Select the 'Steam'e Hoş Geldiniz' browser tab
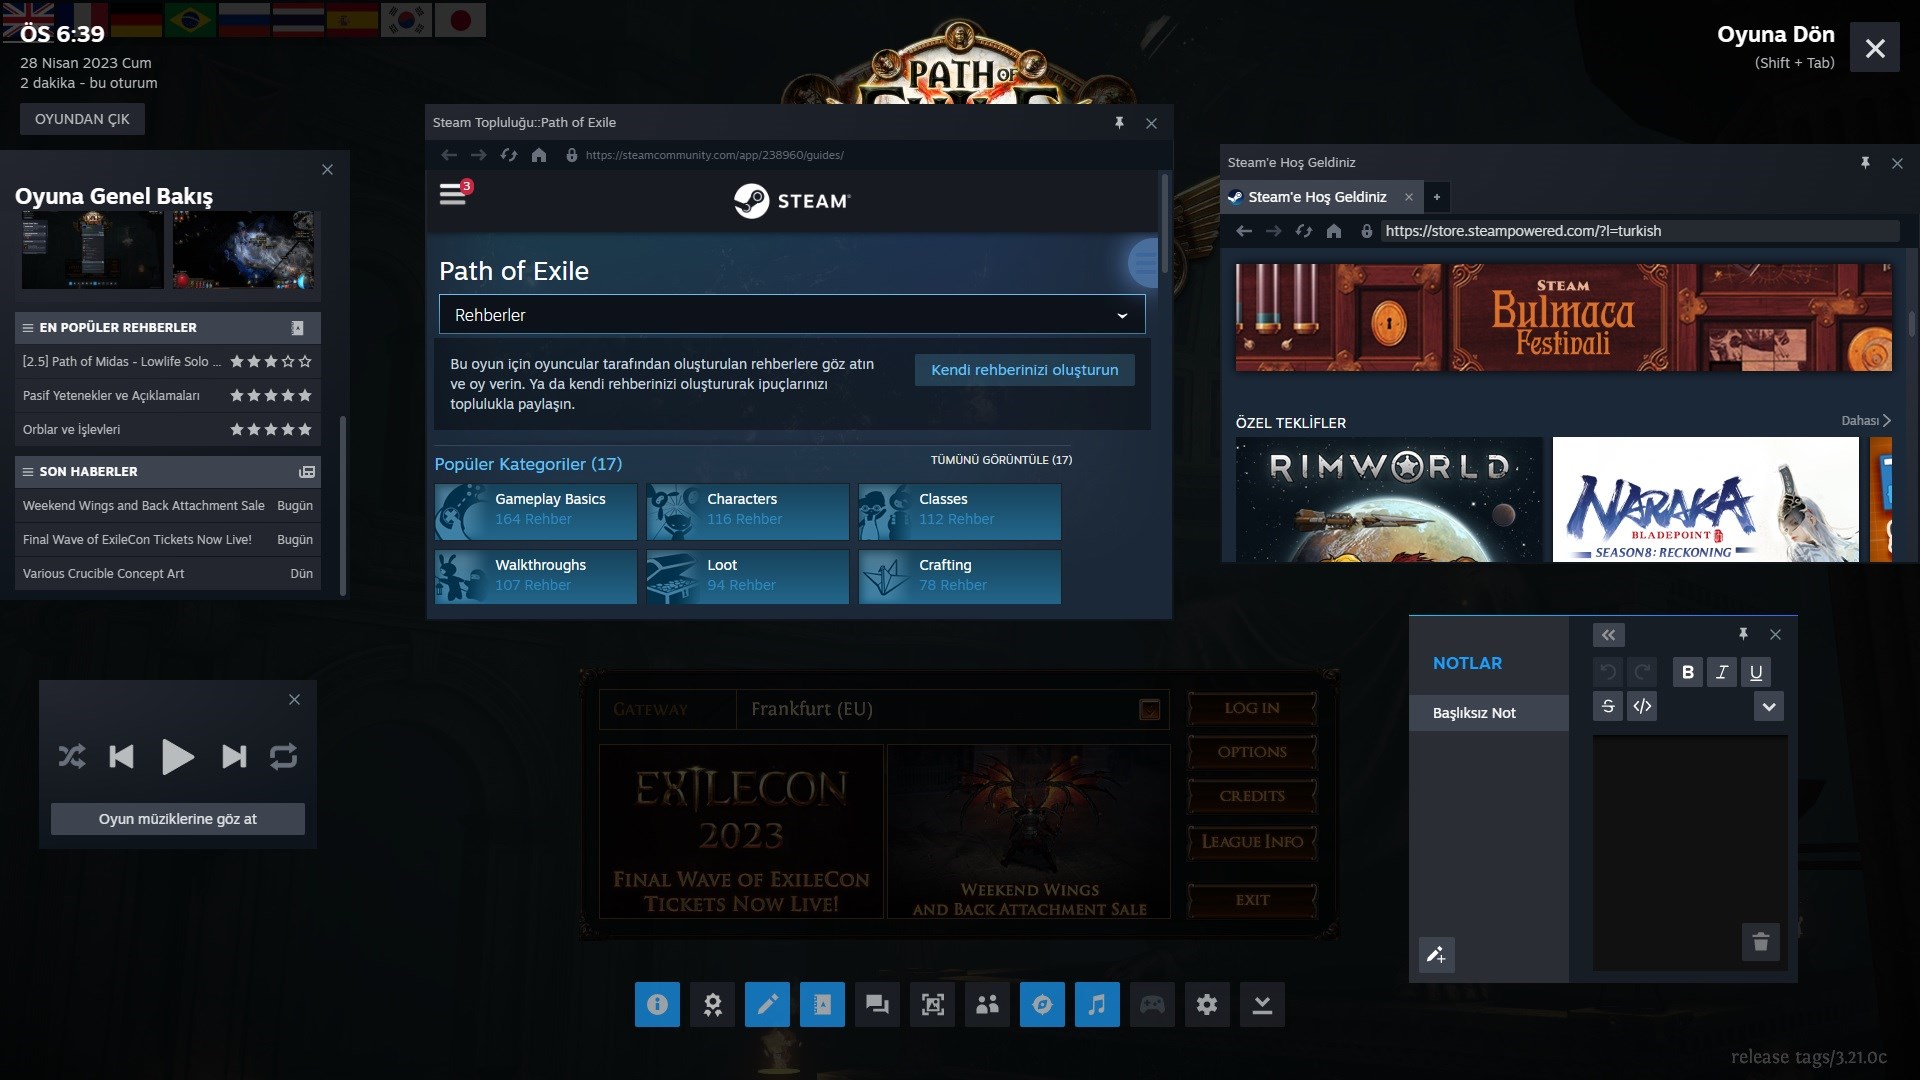1920x1080 pixels. click(1319, 197)
